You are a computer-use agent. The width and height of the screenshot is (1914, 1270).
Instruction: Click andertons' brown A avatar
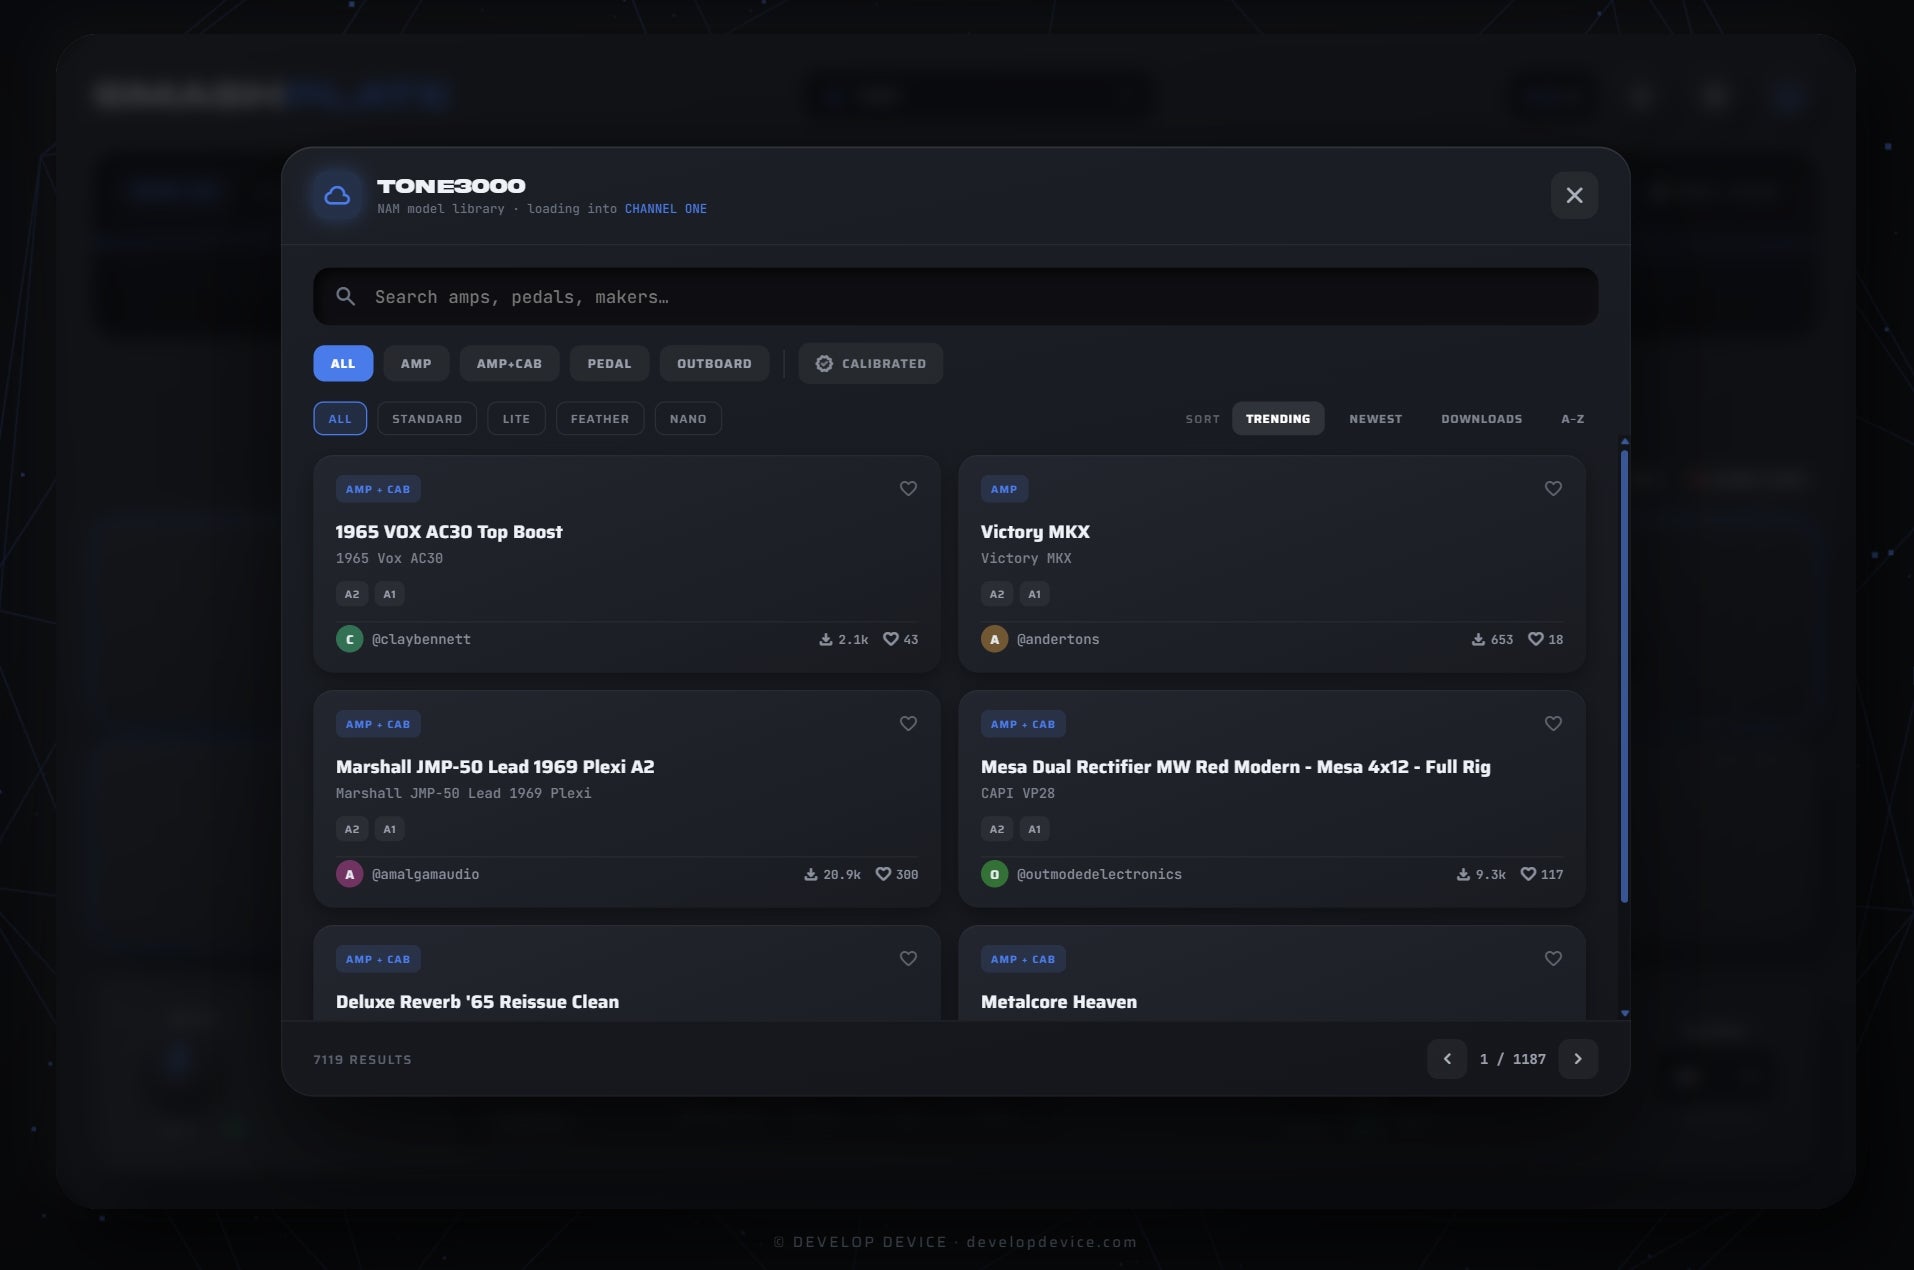(994, 639)
